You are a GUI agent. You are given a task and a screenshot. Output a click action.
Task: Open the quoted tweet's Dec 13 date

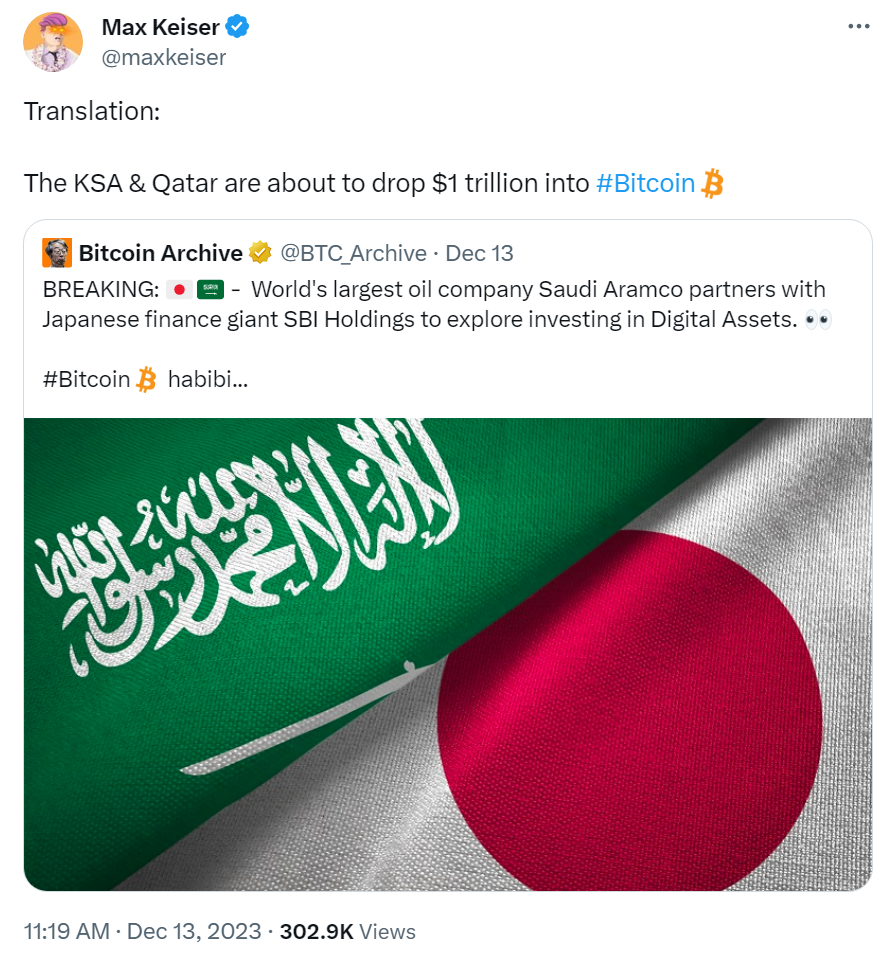[479, 253]
